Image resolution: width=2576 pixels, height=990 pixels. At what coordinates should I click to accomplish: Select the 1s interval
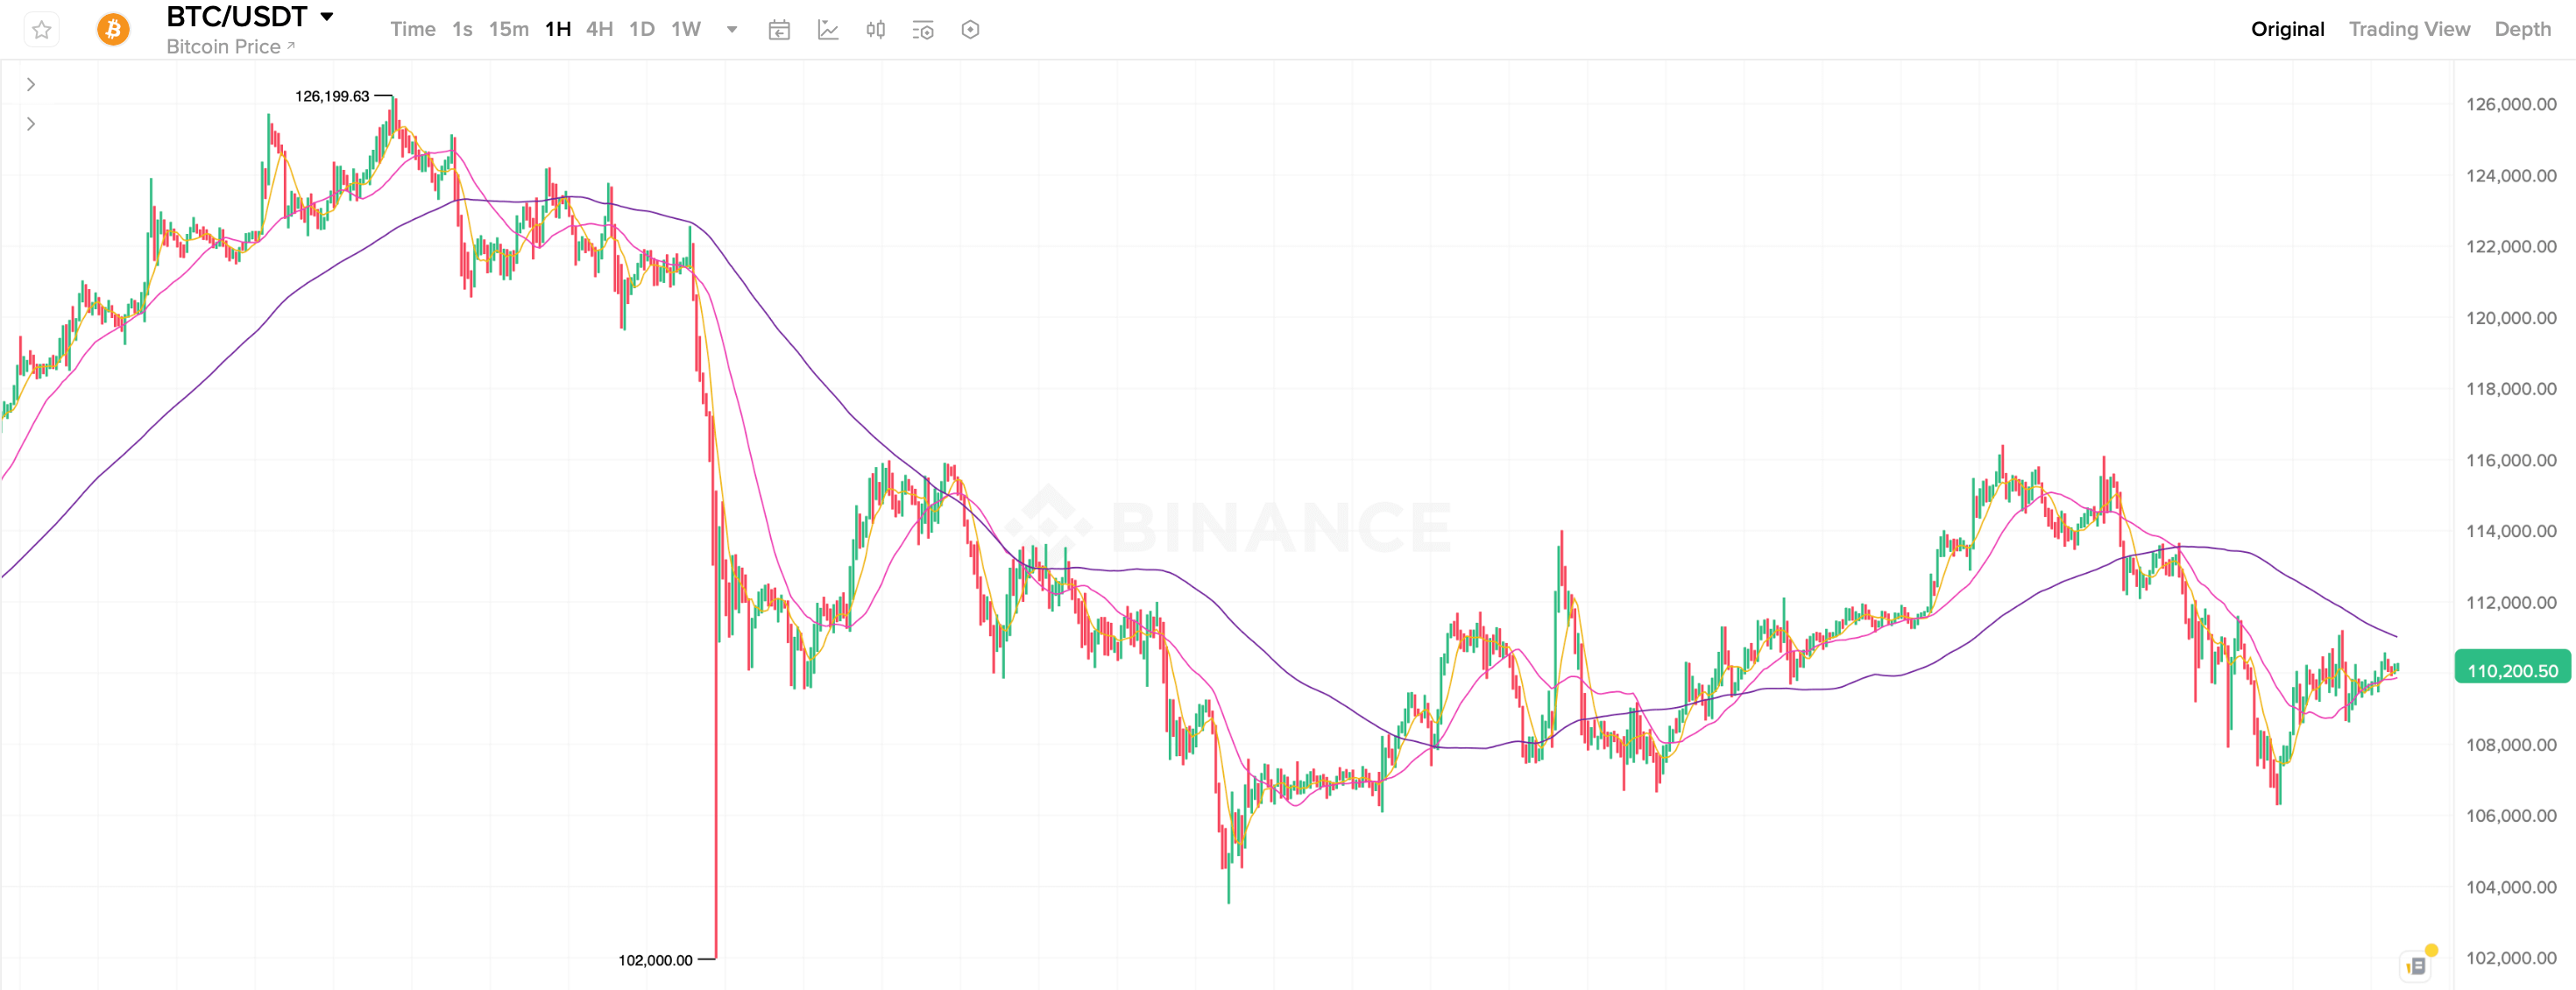[462, 29]
